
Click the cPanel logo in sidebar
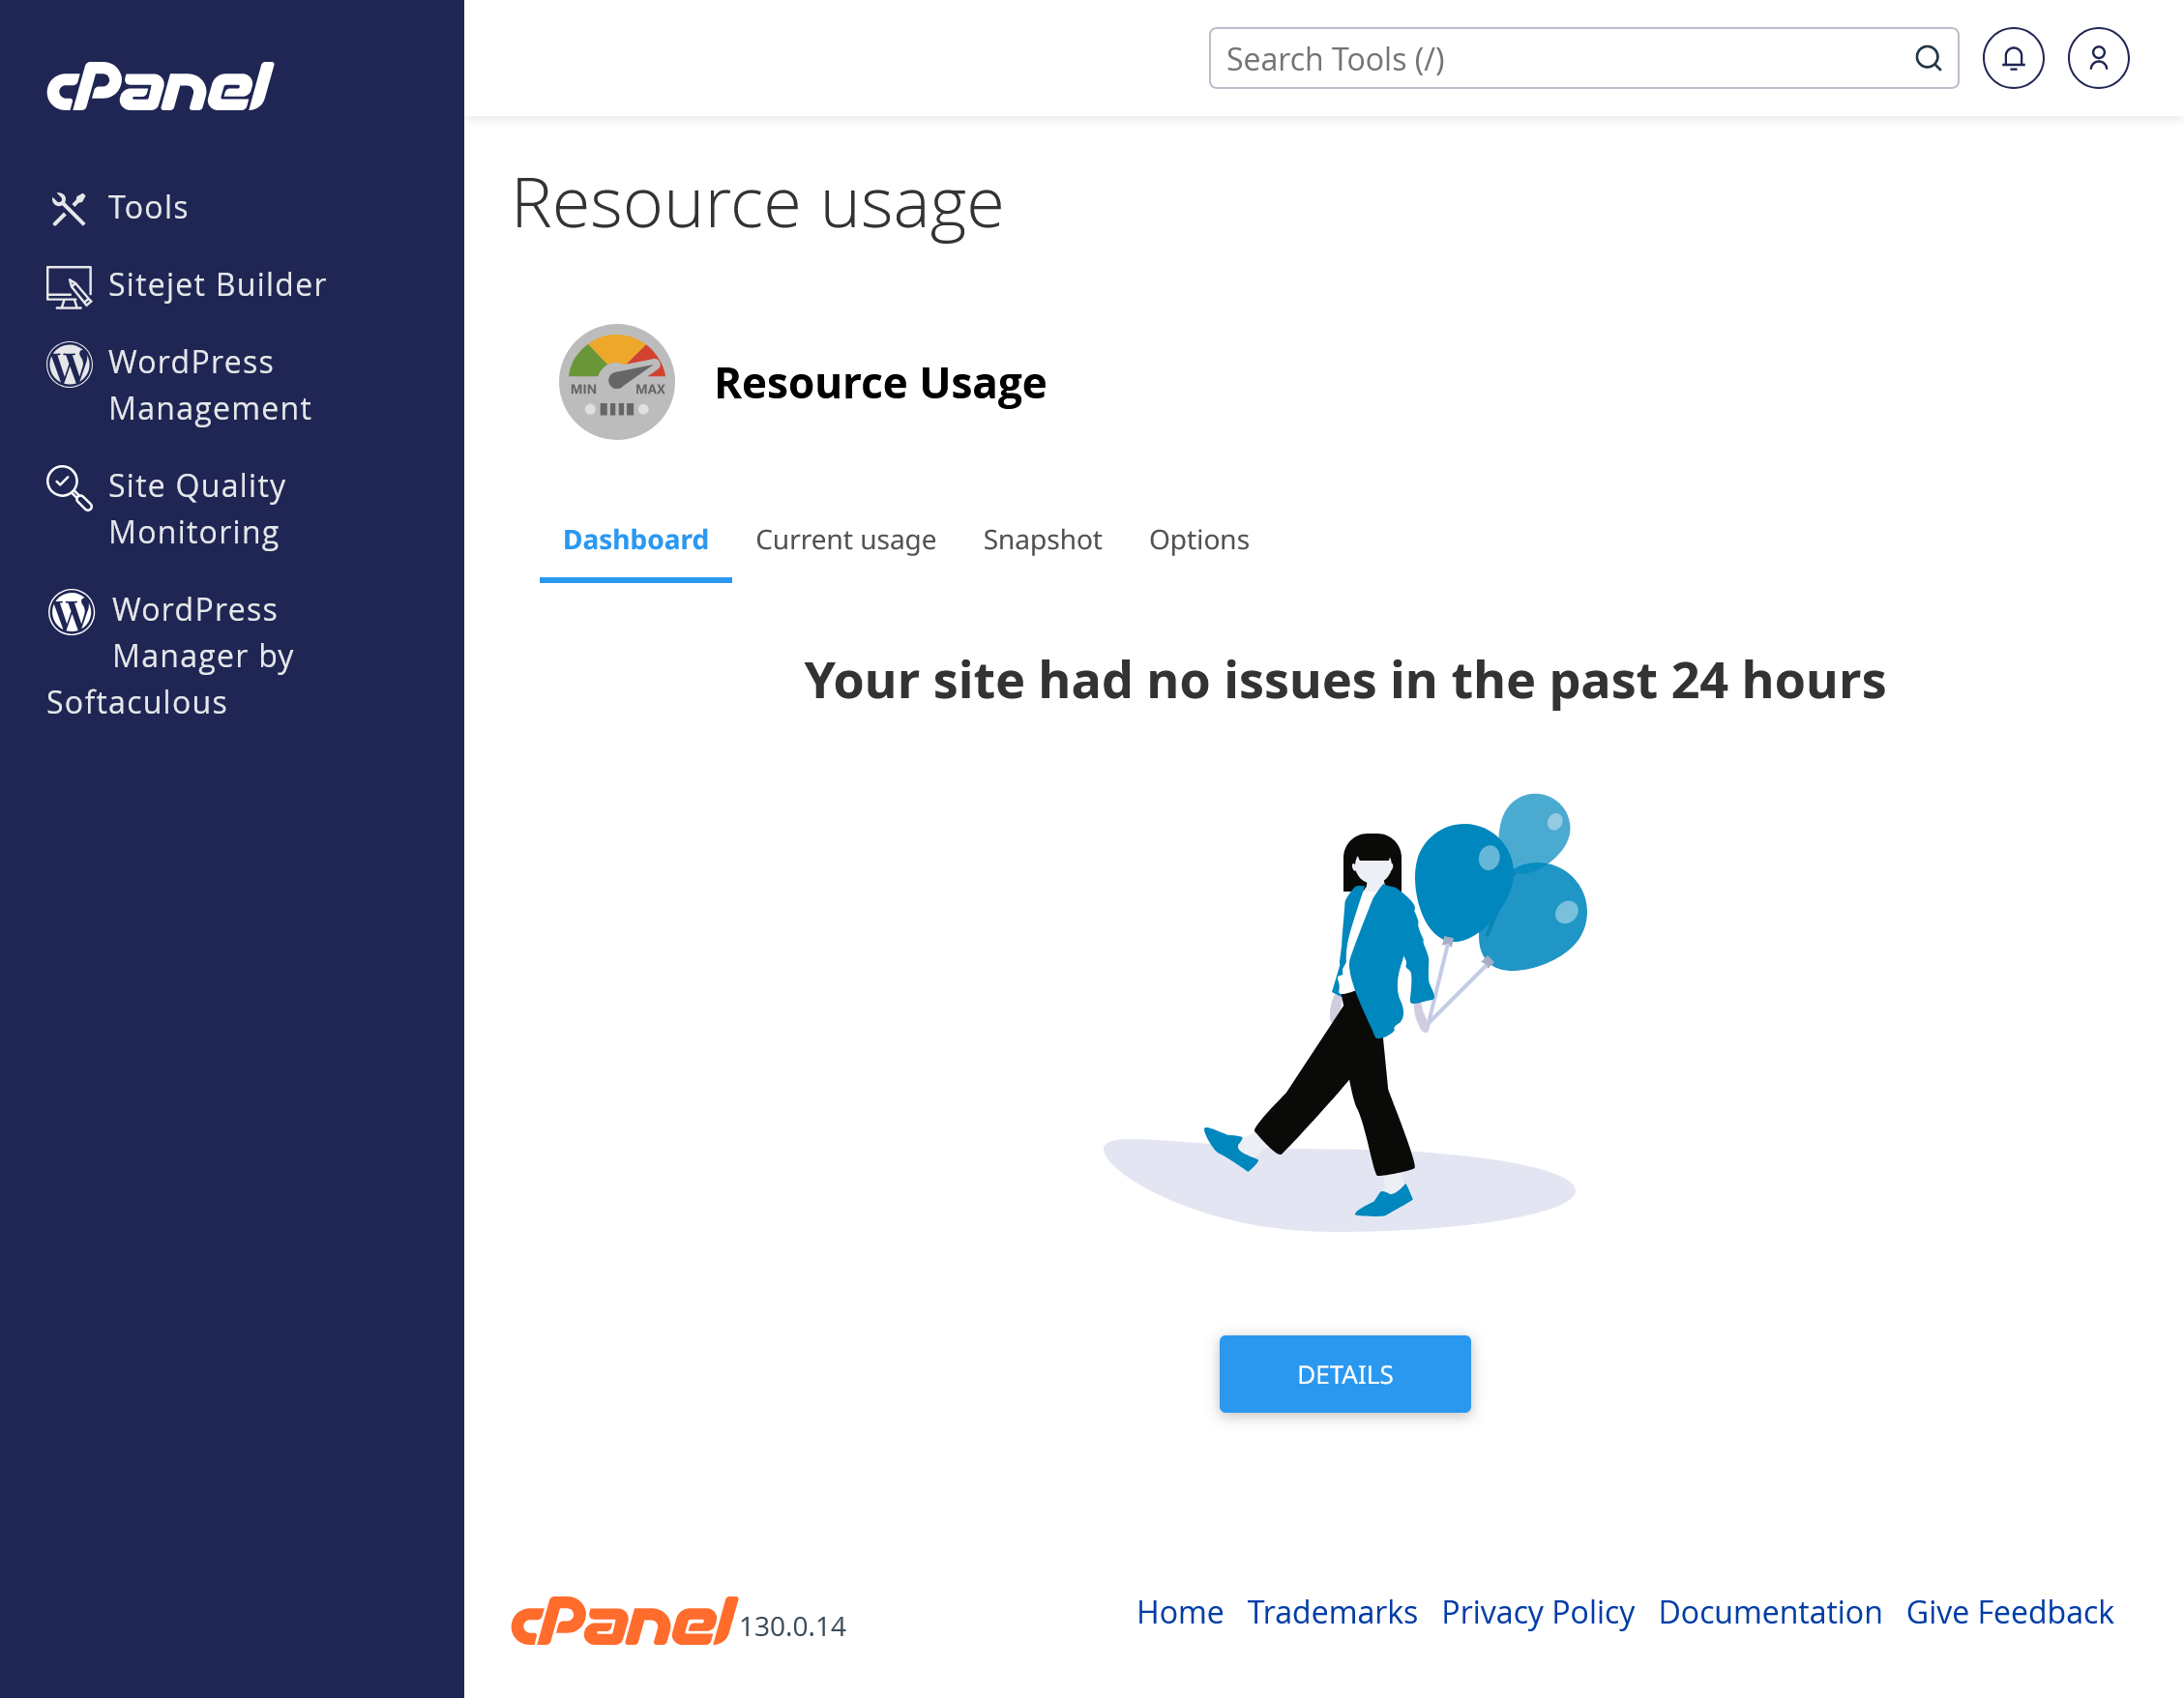160,86
